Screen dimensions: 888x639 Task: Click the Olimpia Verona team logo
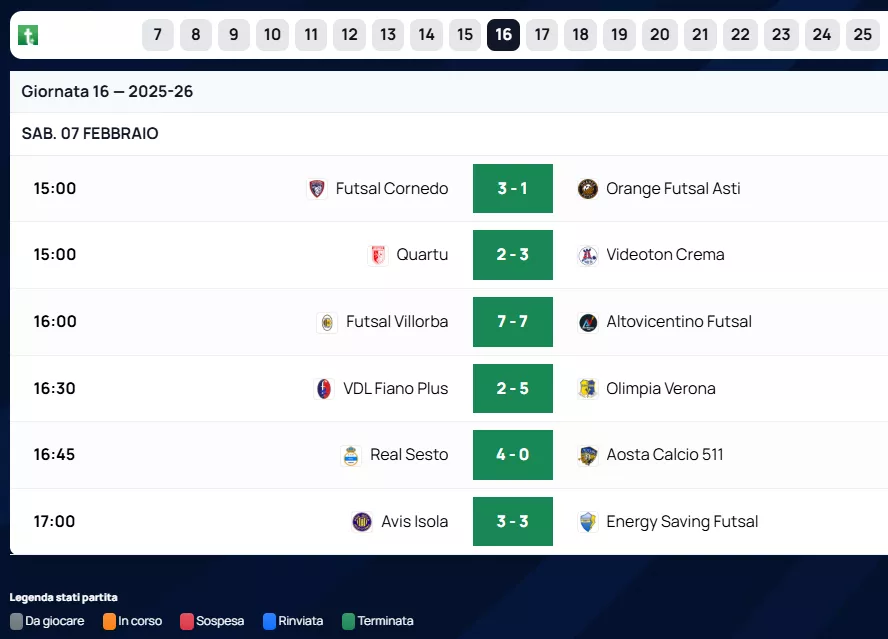pyautogui.click(x=588, y=389)
